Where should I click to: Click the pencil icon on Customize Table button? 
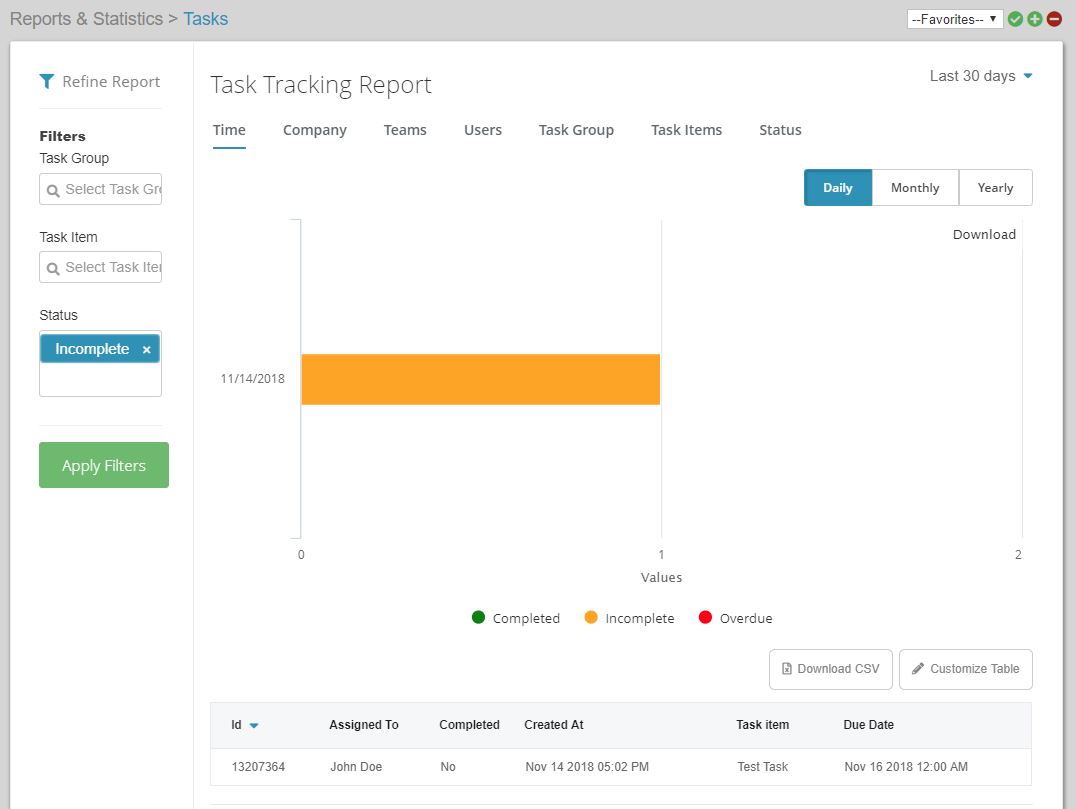coord(918,669)
